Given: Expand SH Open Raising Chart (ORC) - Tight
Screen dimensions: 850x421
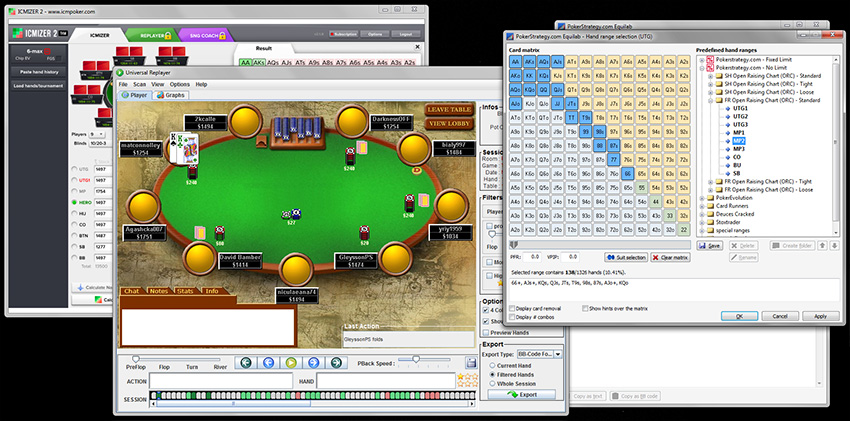Looking at the screenshot, I should (711, 84).
